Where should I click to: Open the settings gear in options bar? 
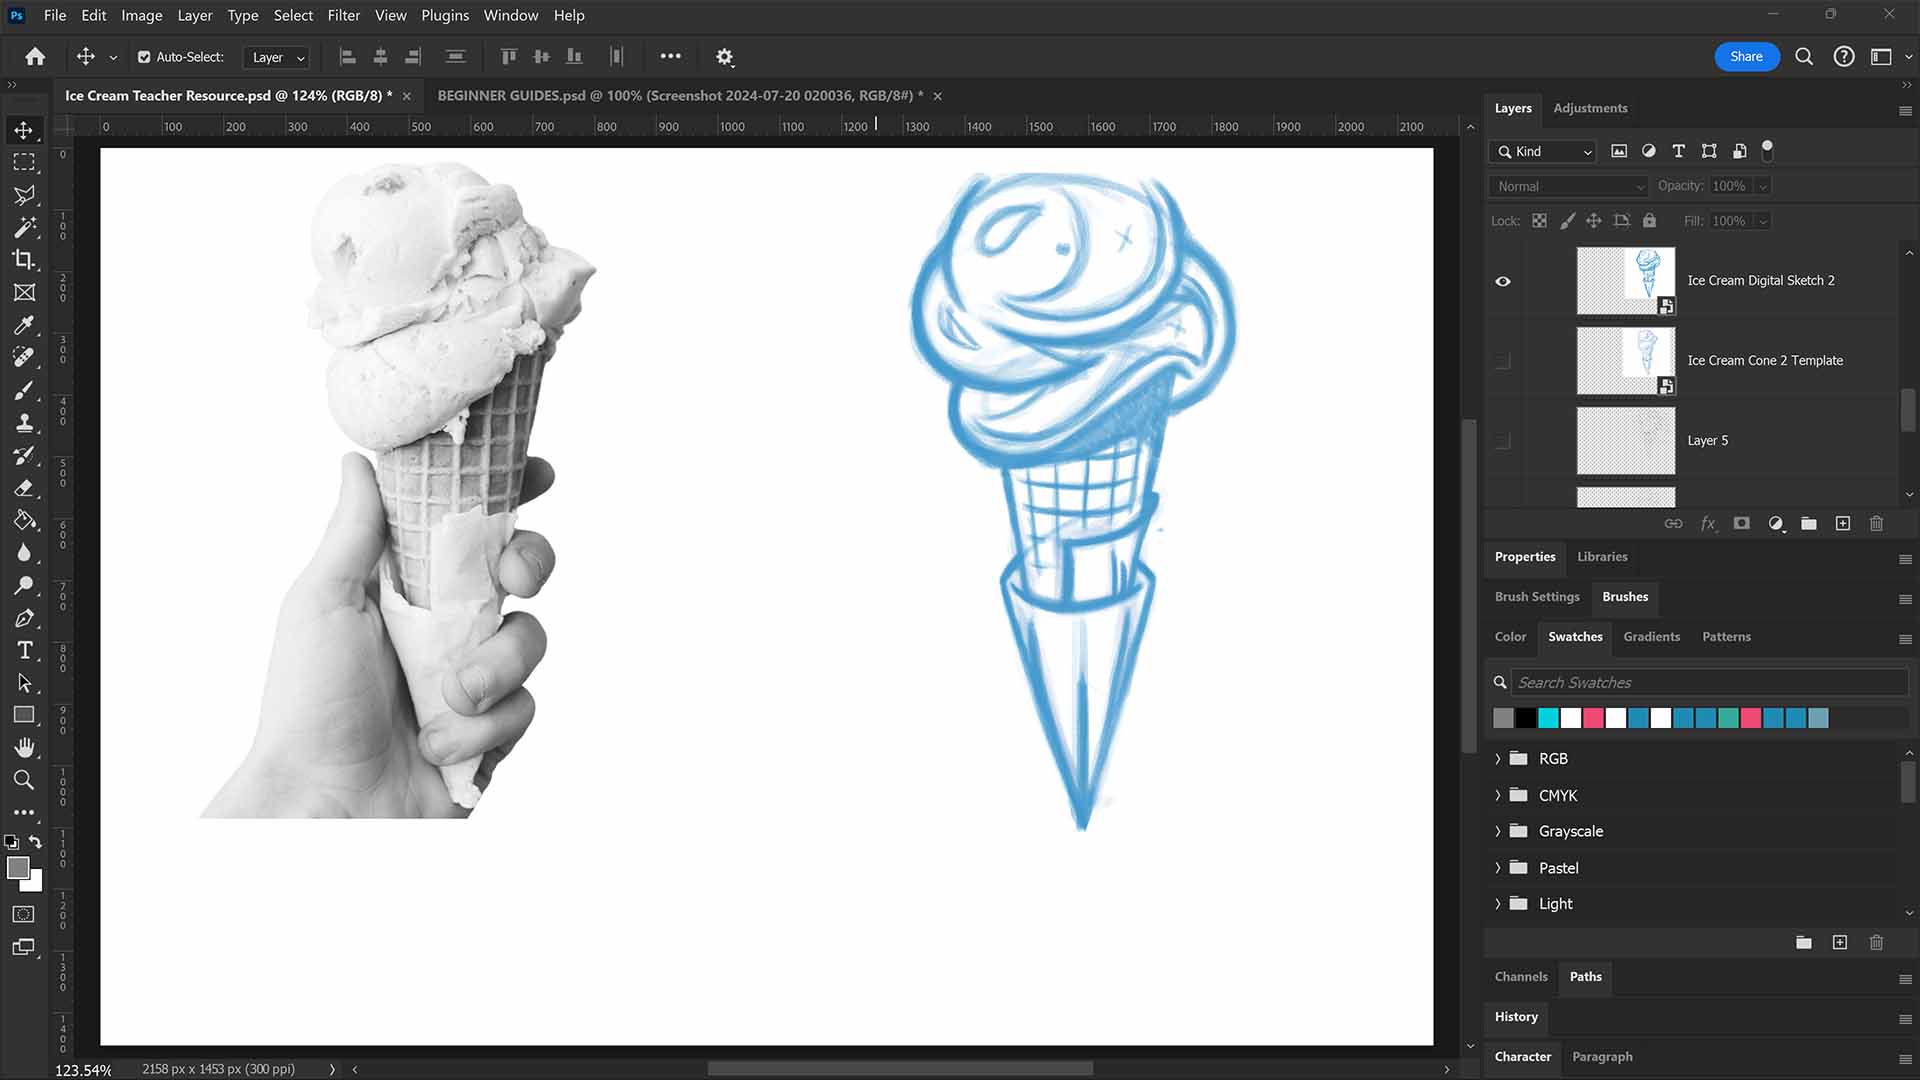pyautogui.click(x=725, y=57)
